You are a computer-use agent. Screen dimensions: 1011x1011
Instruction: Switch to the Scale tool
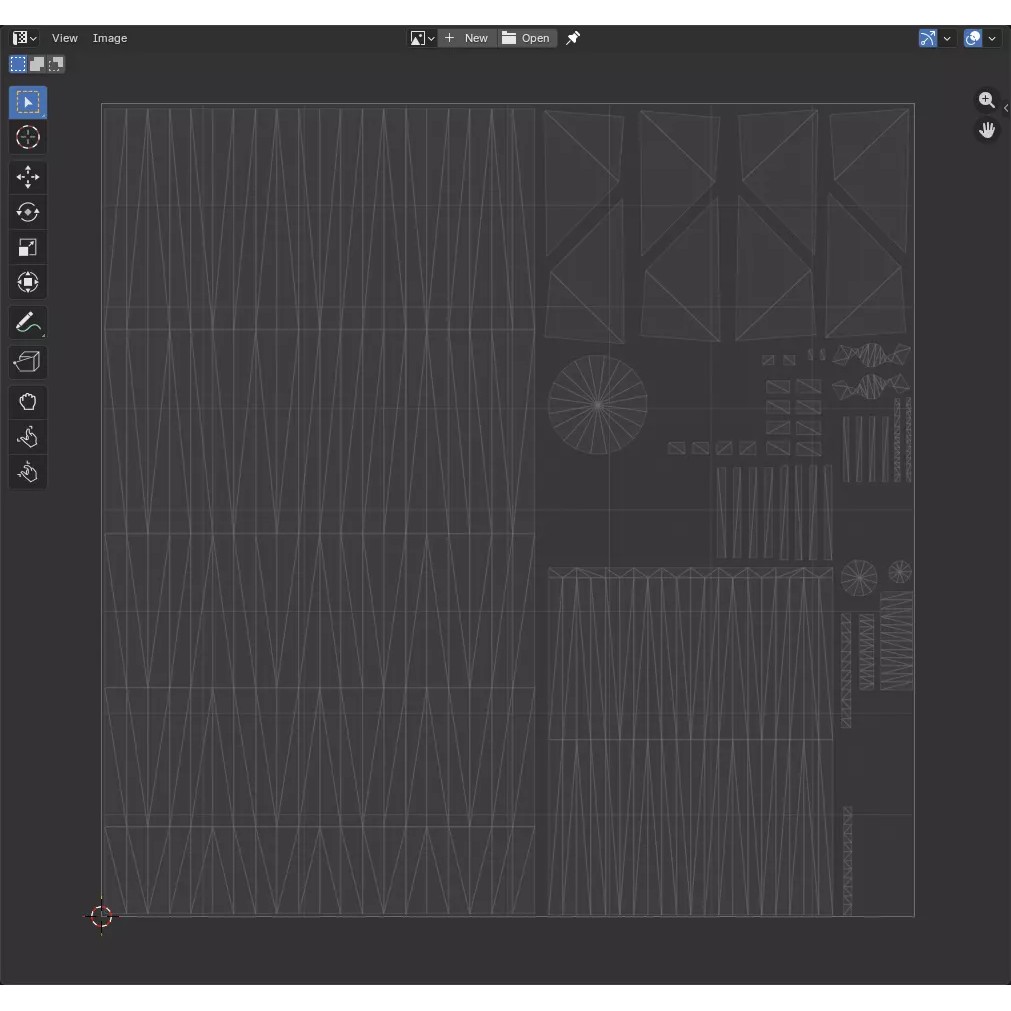pyautogui.click(x=28, y=248)
